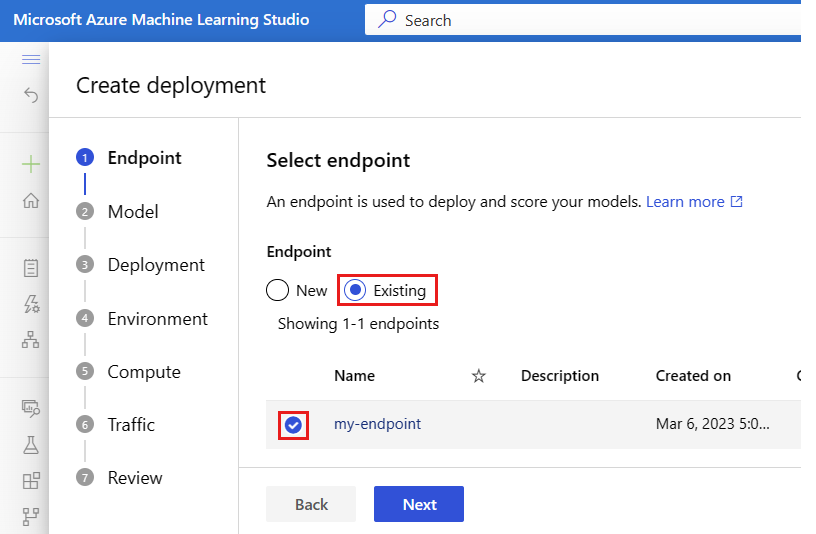The width and height of the screenshot is (816, 534).
Task: Select the New endpoint radio button
Action: (278, 291)
